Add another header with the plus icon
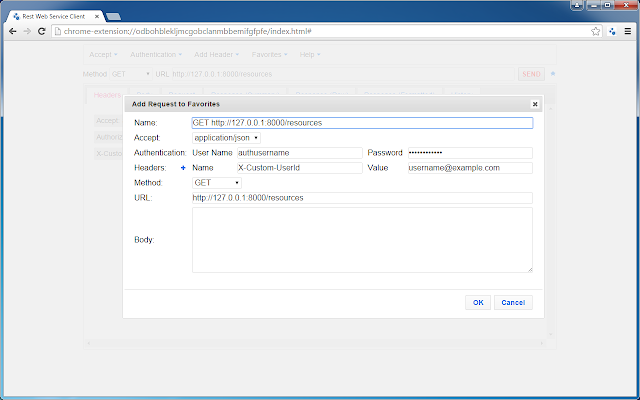 (x=183, y=168)
